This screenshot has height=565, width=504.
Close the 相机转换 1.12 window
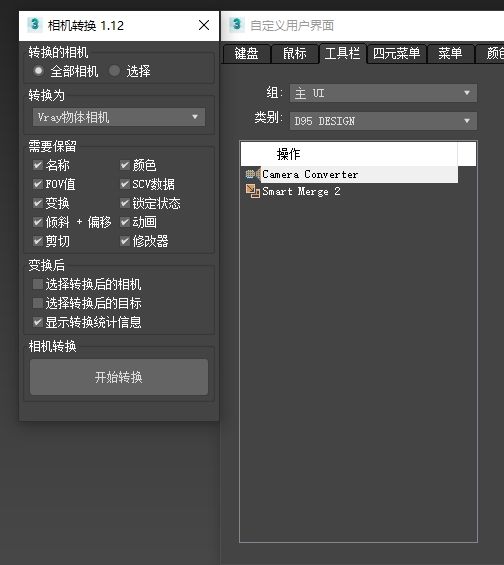click(x=204, y=25)
